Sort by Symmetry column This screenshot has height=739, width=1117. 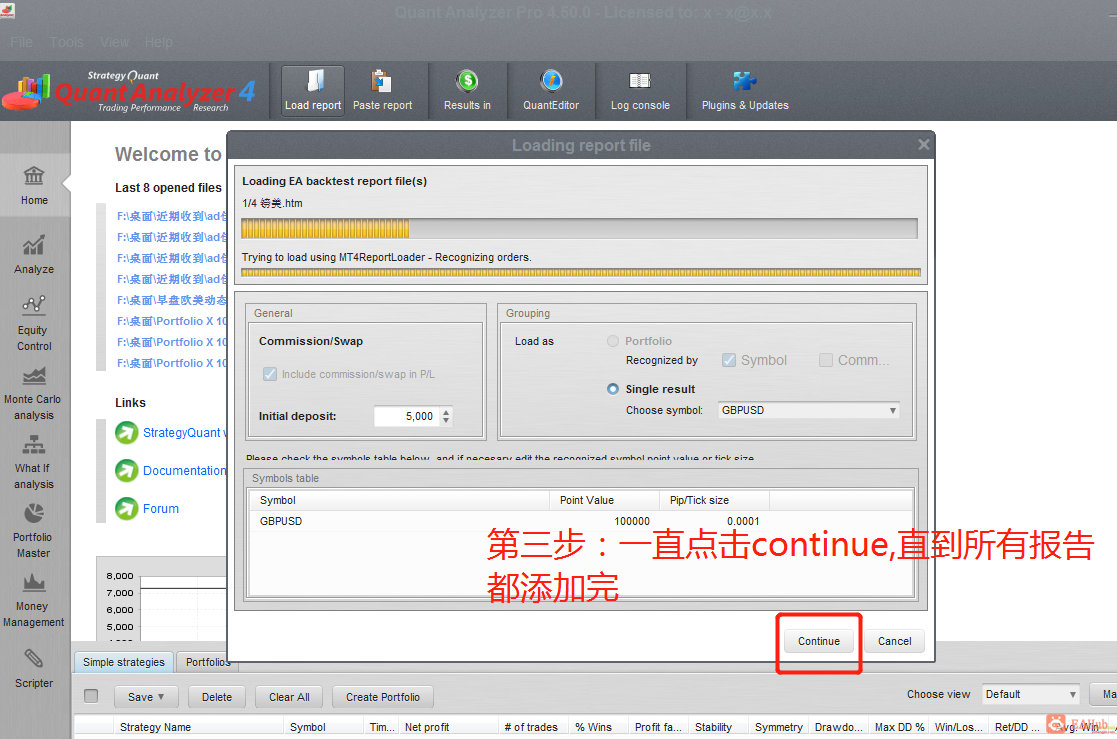click(x=779, y=727)
